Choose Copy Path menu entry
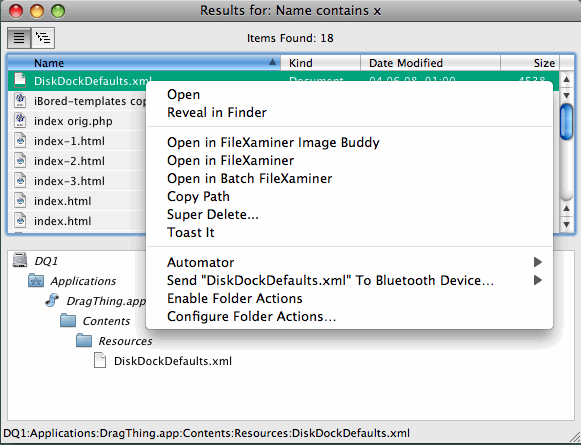The height and width of the screenshot is (445, 581). pos(198,196)
